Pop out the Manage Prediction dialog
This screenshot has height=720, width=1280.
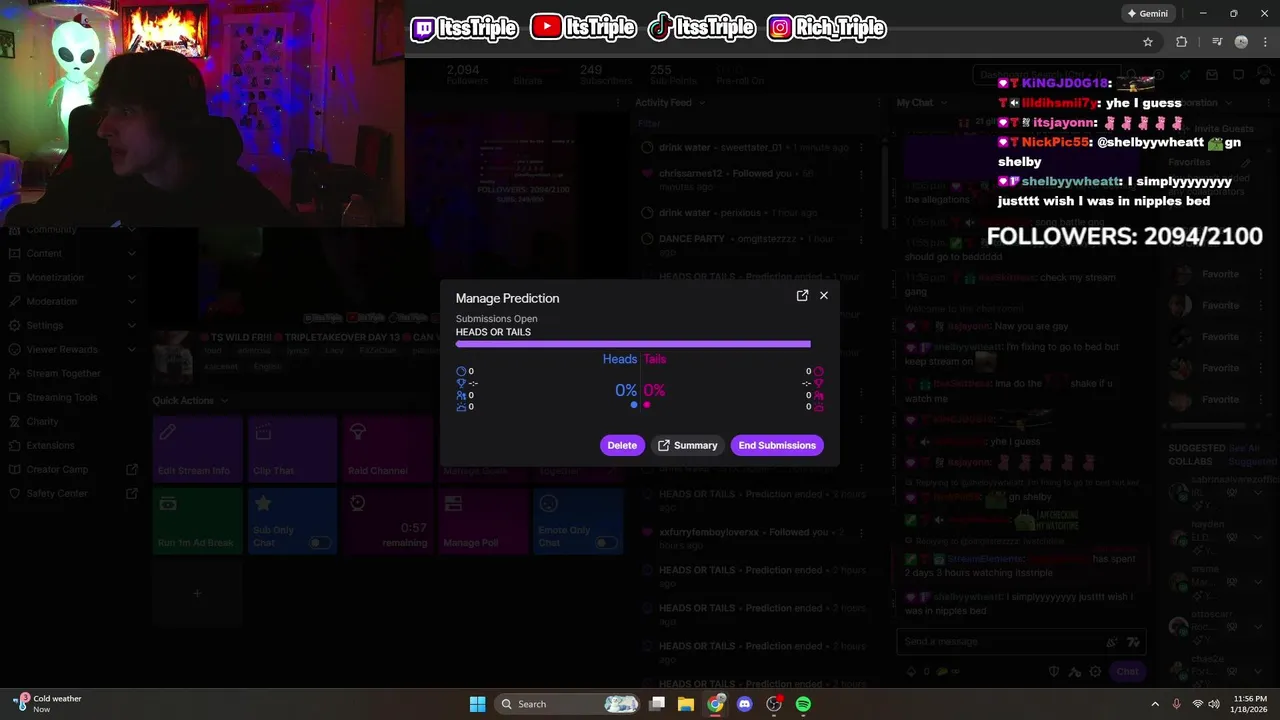click(x=802, y=295)
